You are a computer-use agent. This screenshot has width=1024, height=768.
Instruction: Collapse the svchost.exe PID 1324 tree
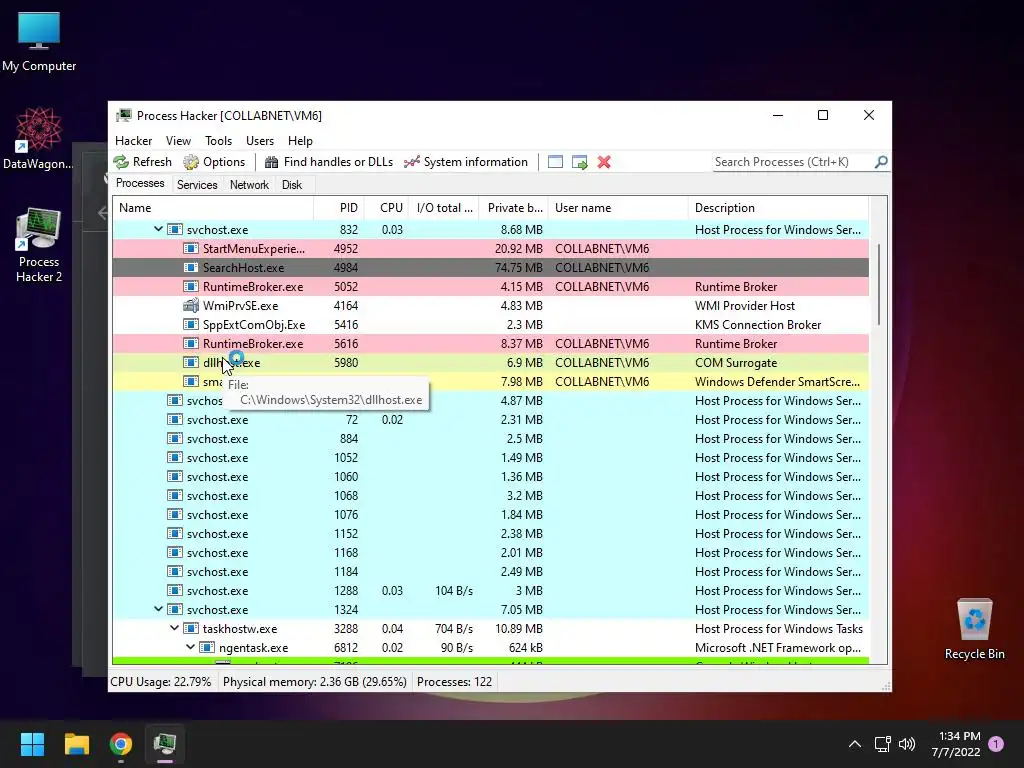pyautogui.click(x=158, y=609)
